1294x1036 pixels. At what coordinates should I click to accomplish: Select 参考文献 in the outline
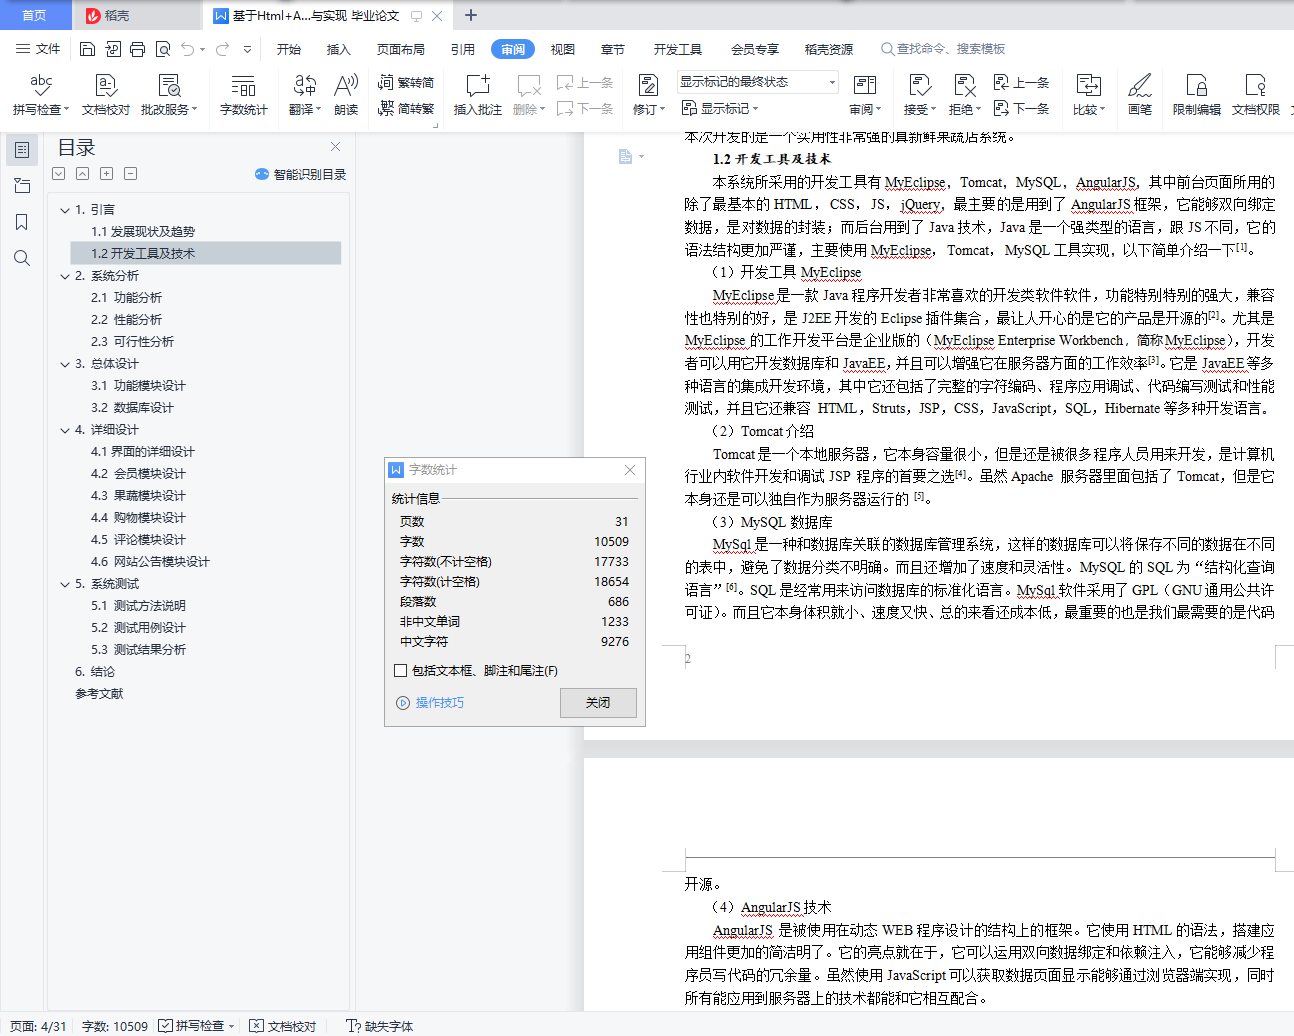[99, 694]
